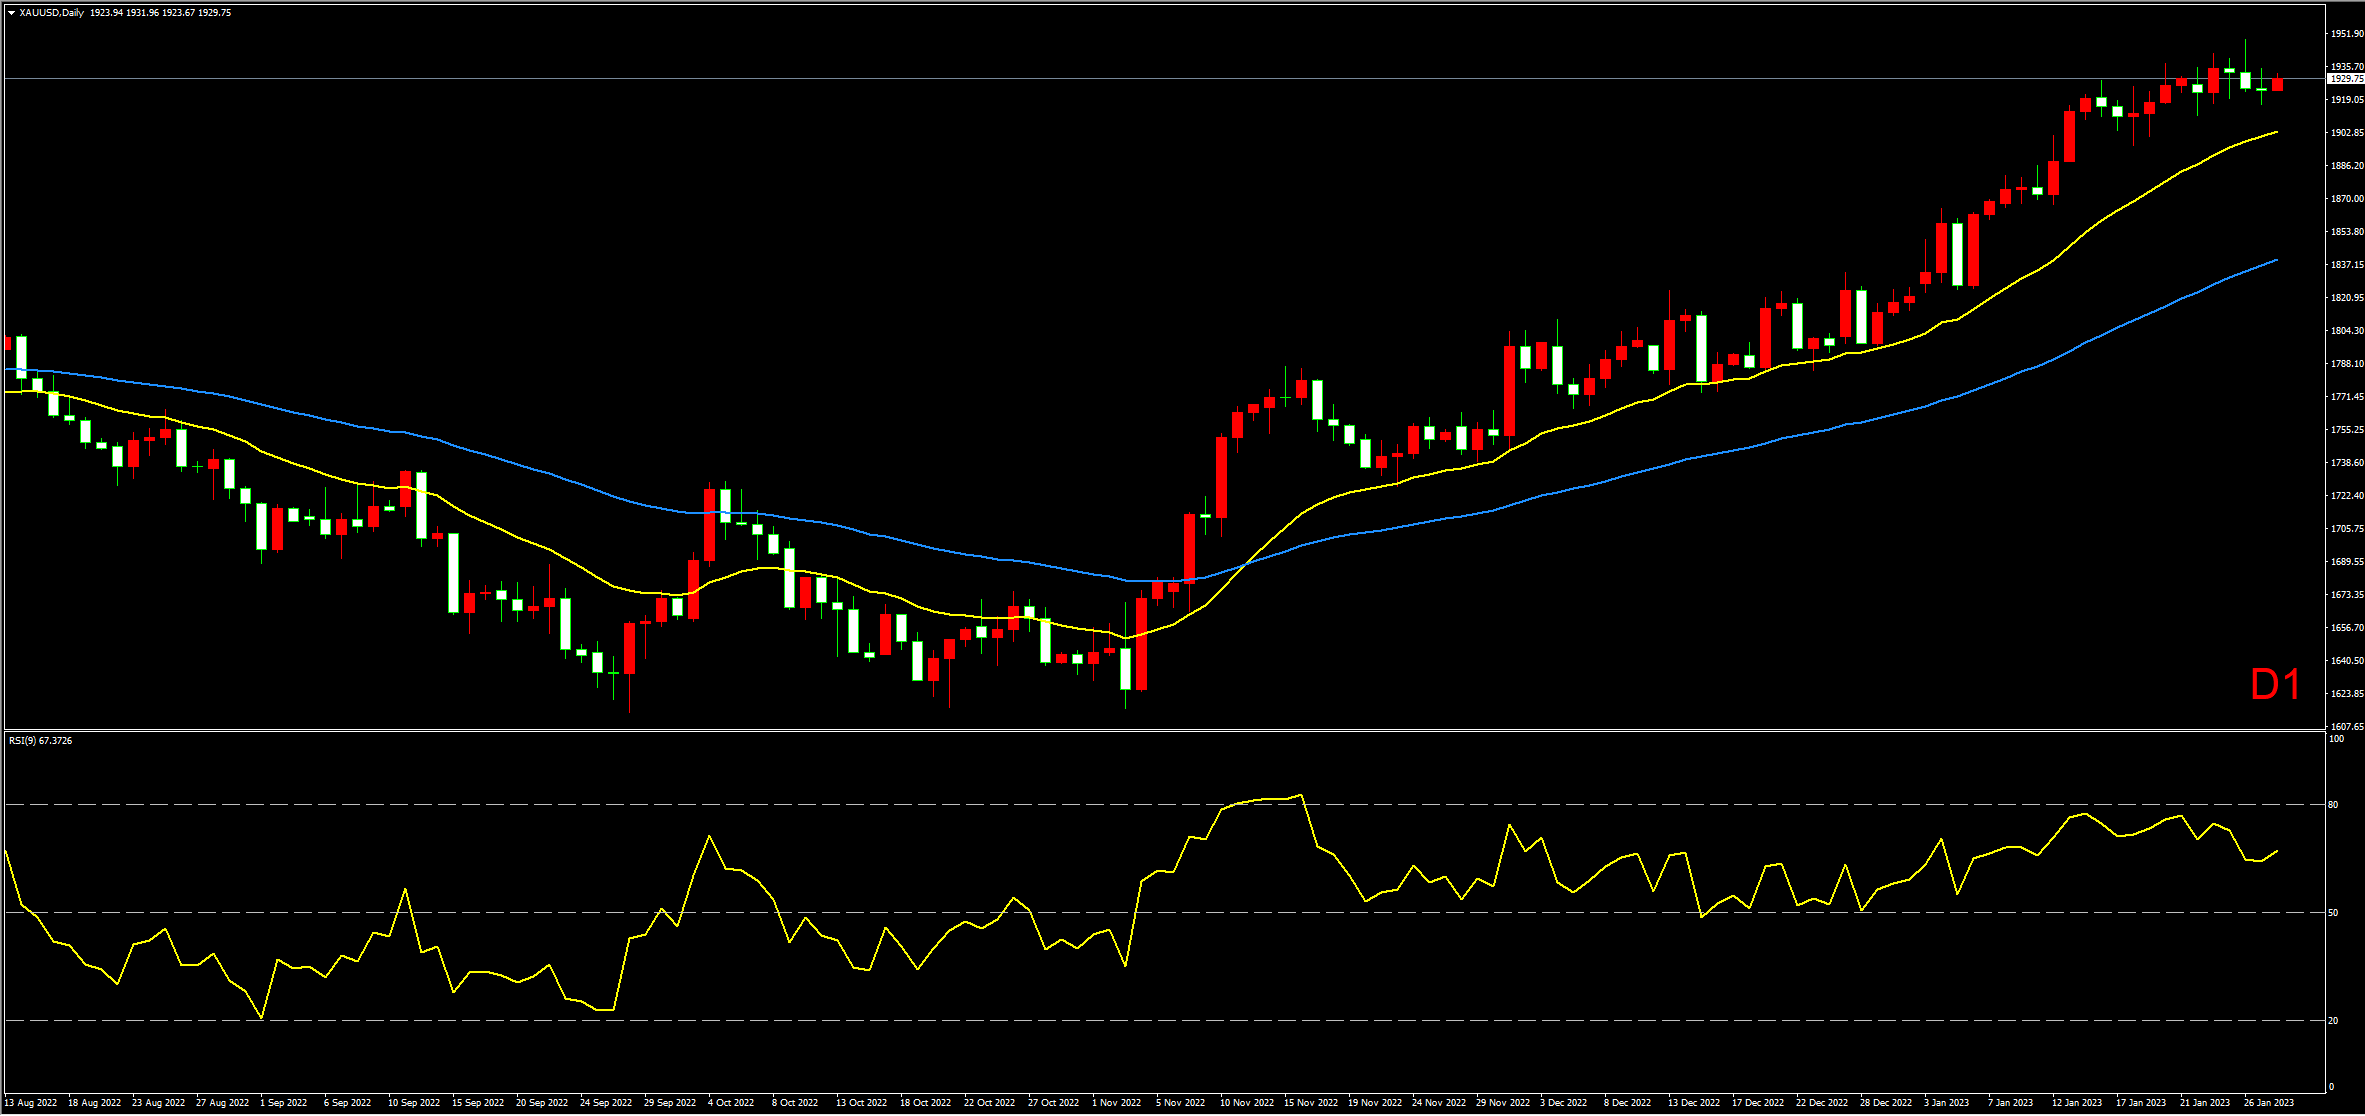Click the current price tag 1929.75
The width and height of the screenshot is (2365, 1116).
tap(2345, 78)
